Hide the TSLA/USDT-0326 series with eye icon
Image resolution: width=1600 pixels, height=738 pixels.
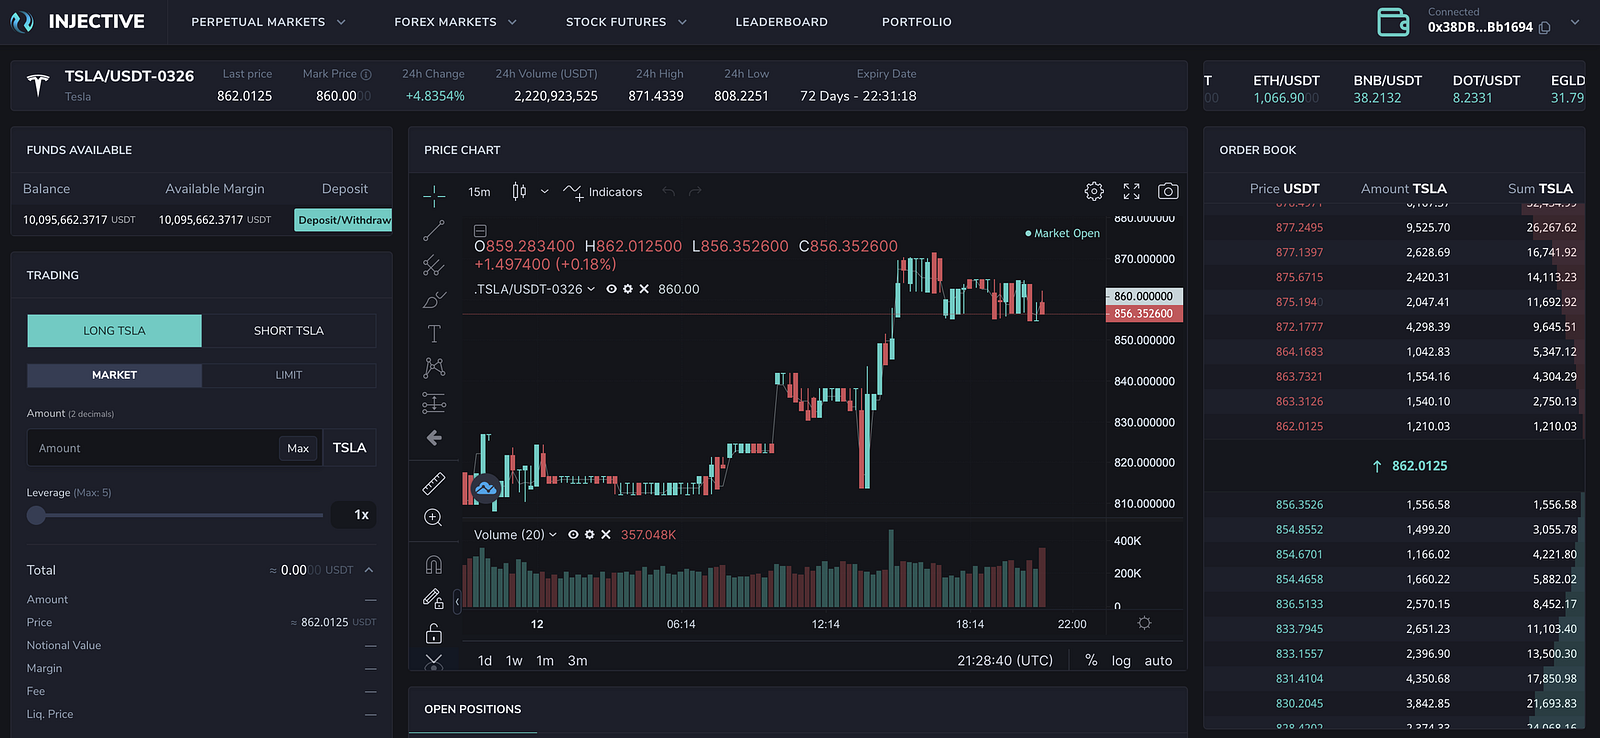[x=611, y=289]
